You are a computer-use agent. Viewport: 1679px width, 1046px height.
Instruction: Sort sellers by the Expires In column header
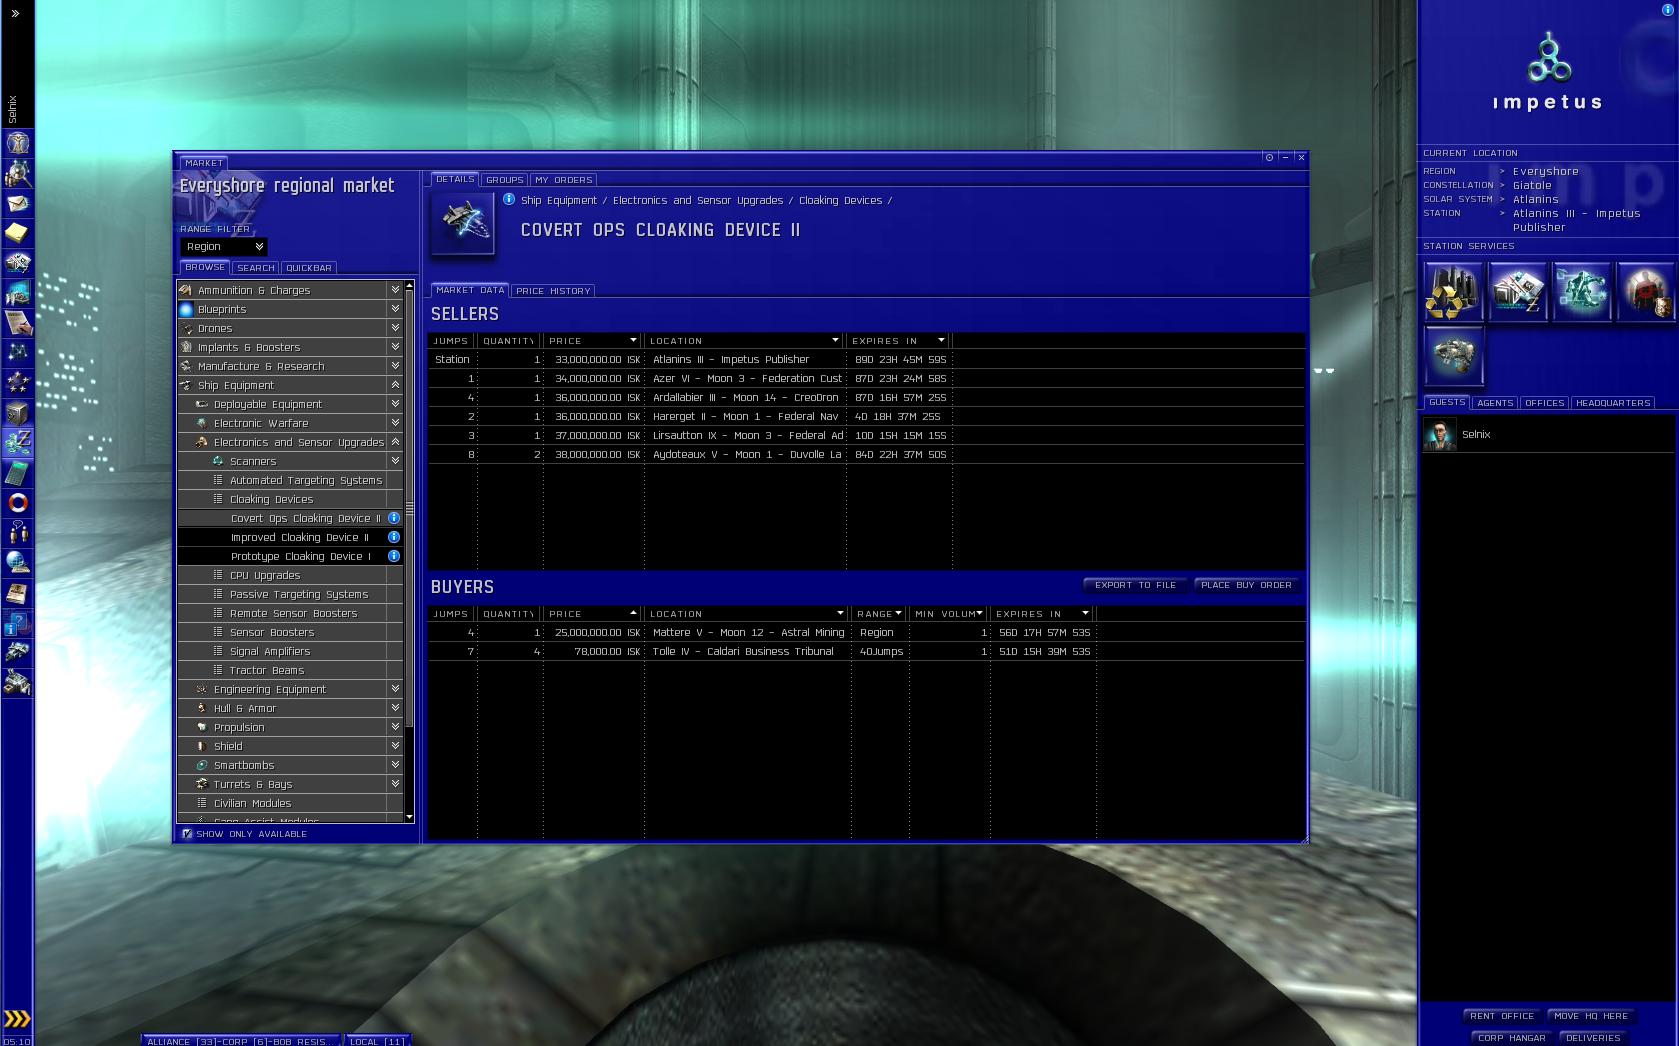[x=897, y=341]
